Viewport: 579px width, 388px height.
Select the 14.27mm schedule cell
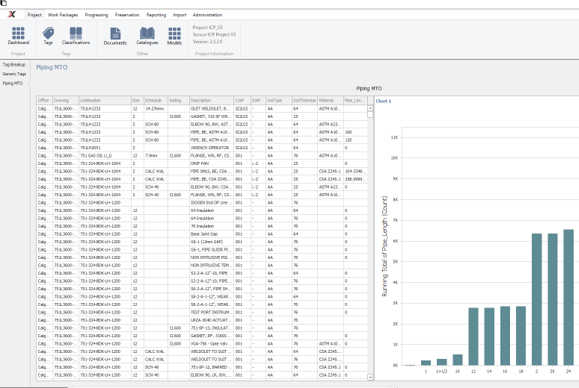[155, 109]
